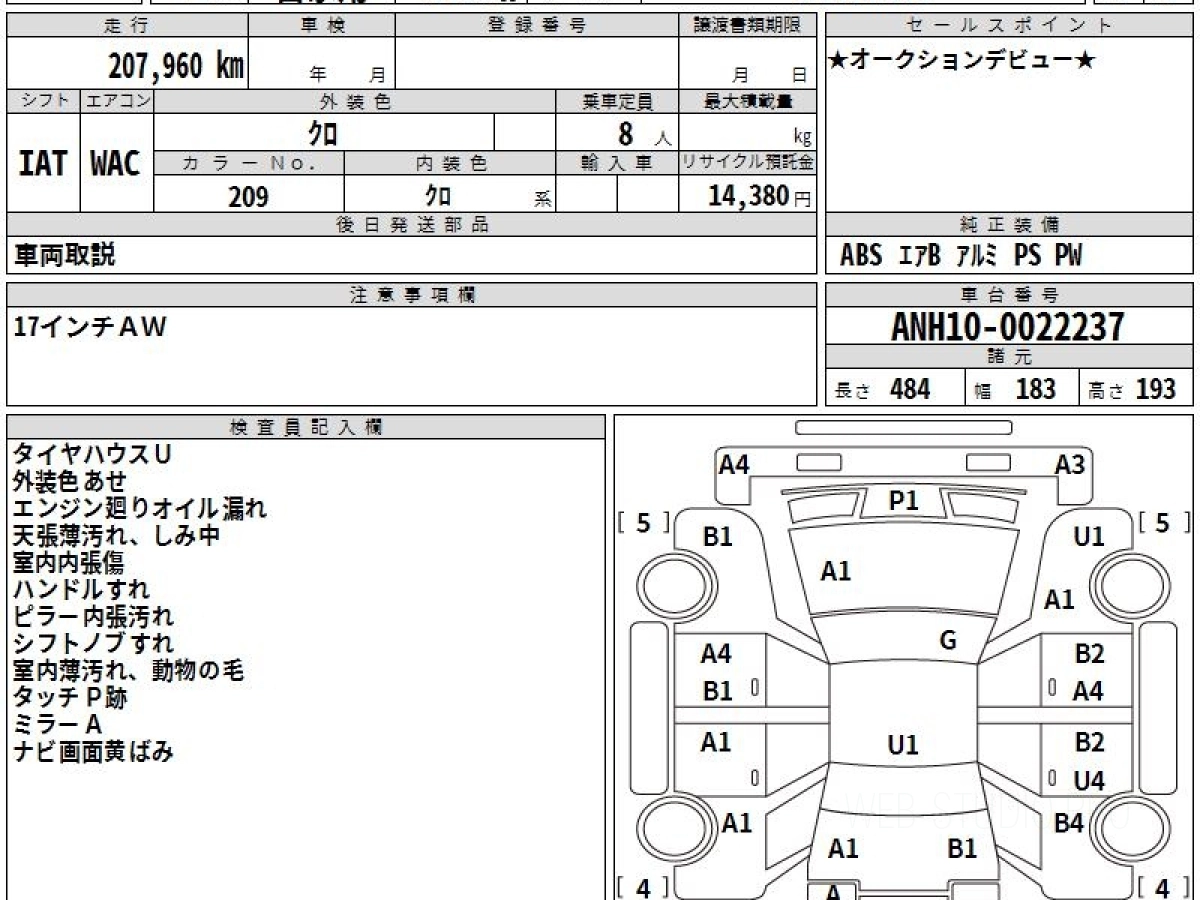Select the ナビ画面黄ばみ note
This screenshot has height=900, width=1200.
pos(94,752)
